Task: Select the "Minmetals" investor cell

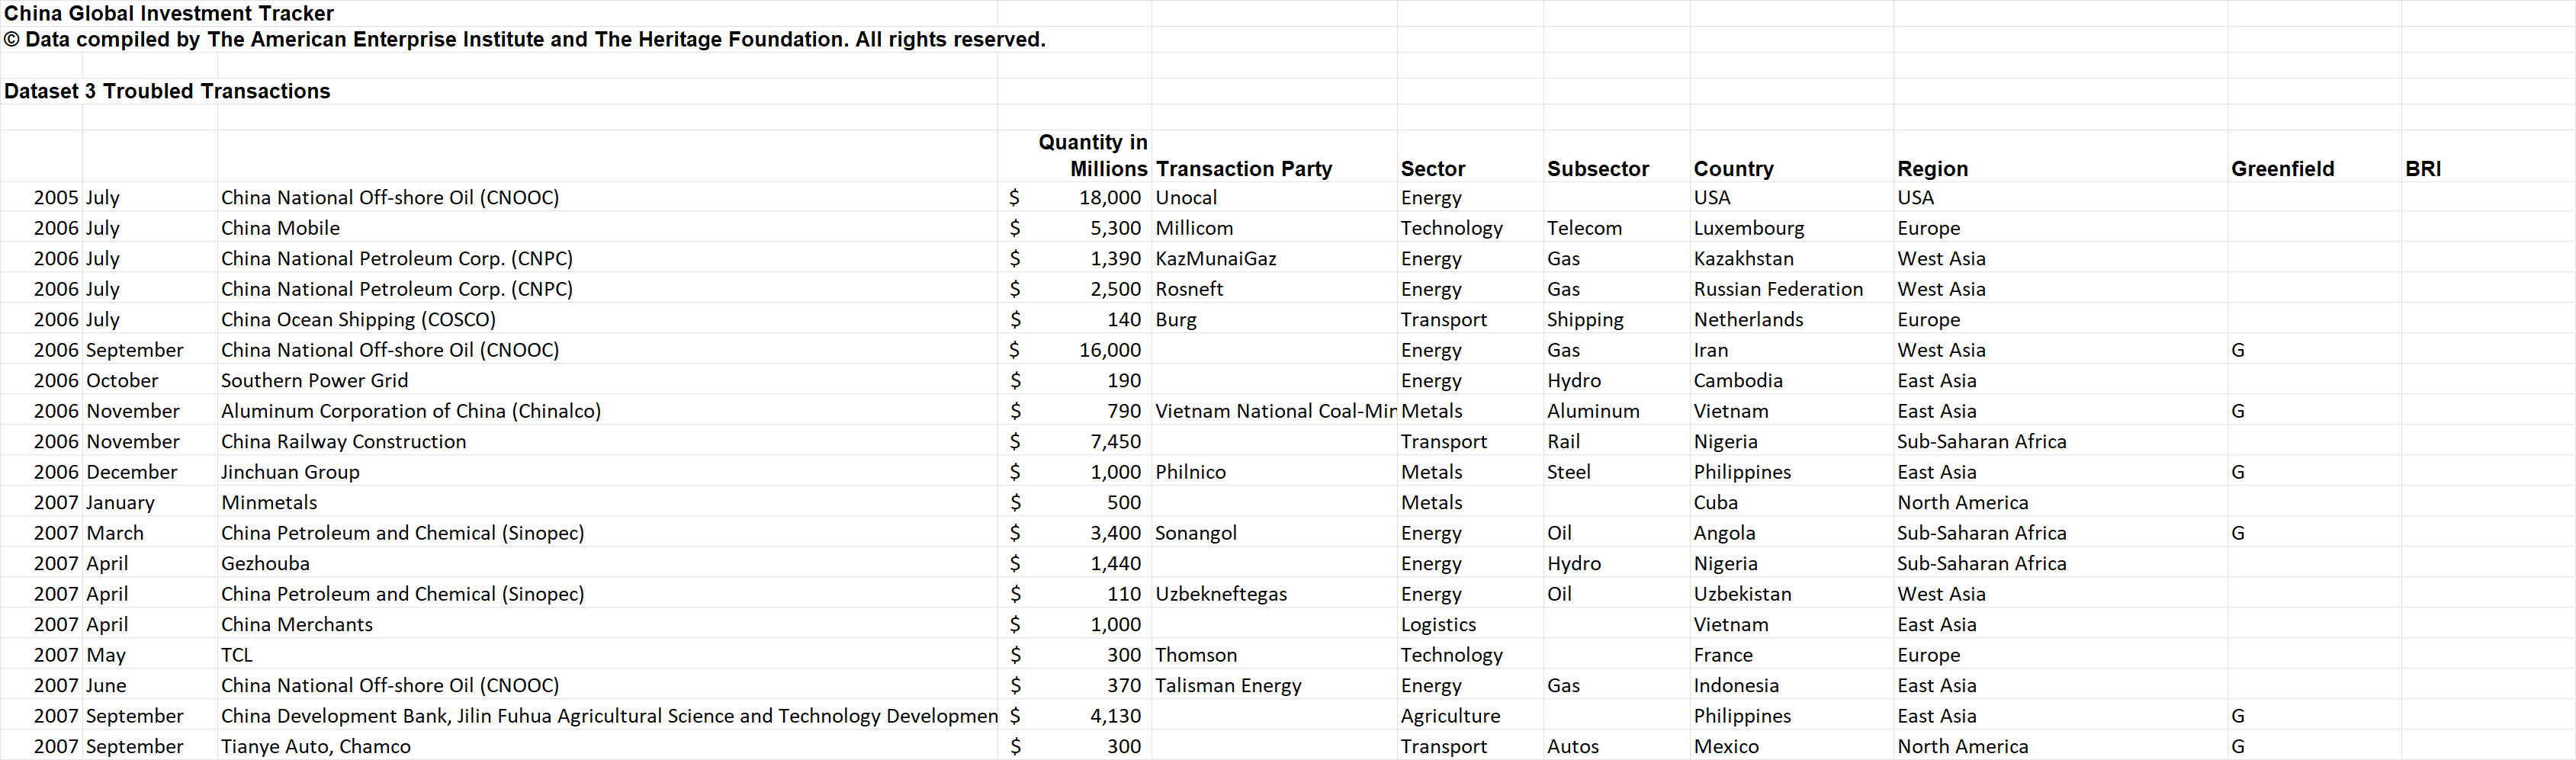Action: (x=269, y=502)
